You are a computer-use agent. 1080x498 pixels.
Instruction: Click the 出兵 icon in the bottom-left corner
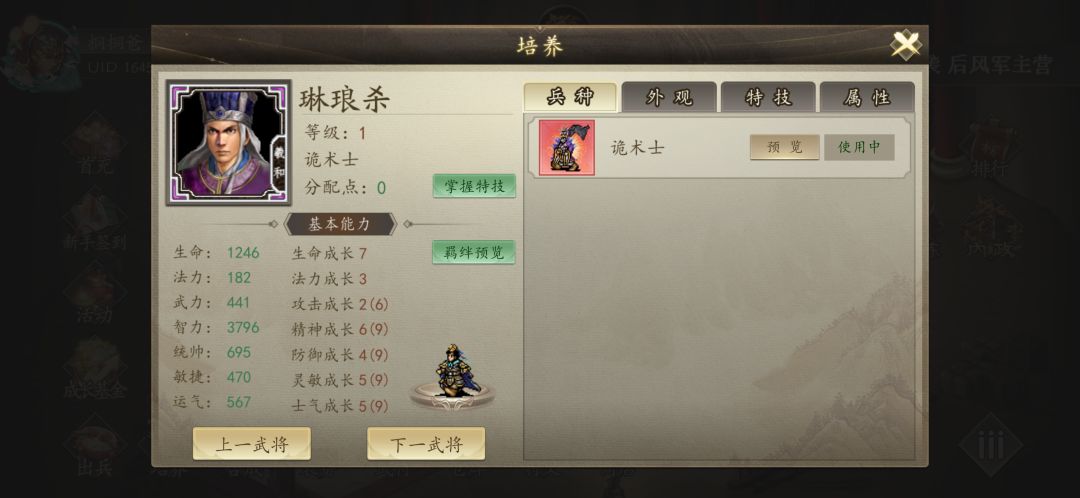click(95, 448)
